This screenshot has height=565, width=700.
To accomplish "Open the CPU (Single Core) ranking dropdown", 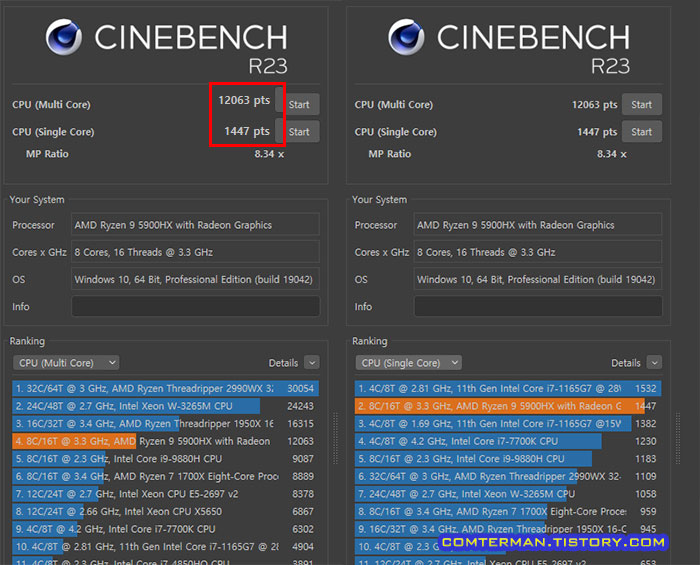I will coord(408,363).
